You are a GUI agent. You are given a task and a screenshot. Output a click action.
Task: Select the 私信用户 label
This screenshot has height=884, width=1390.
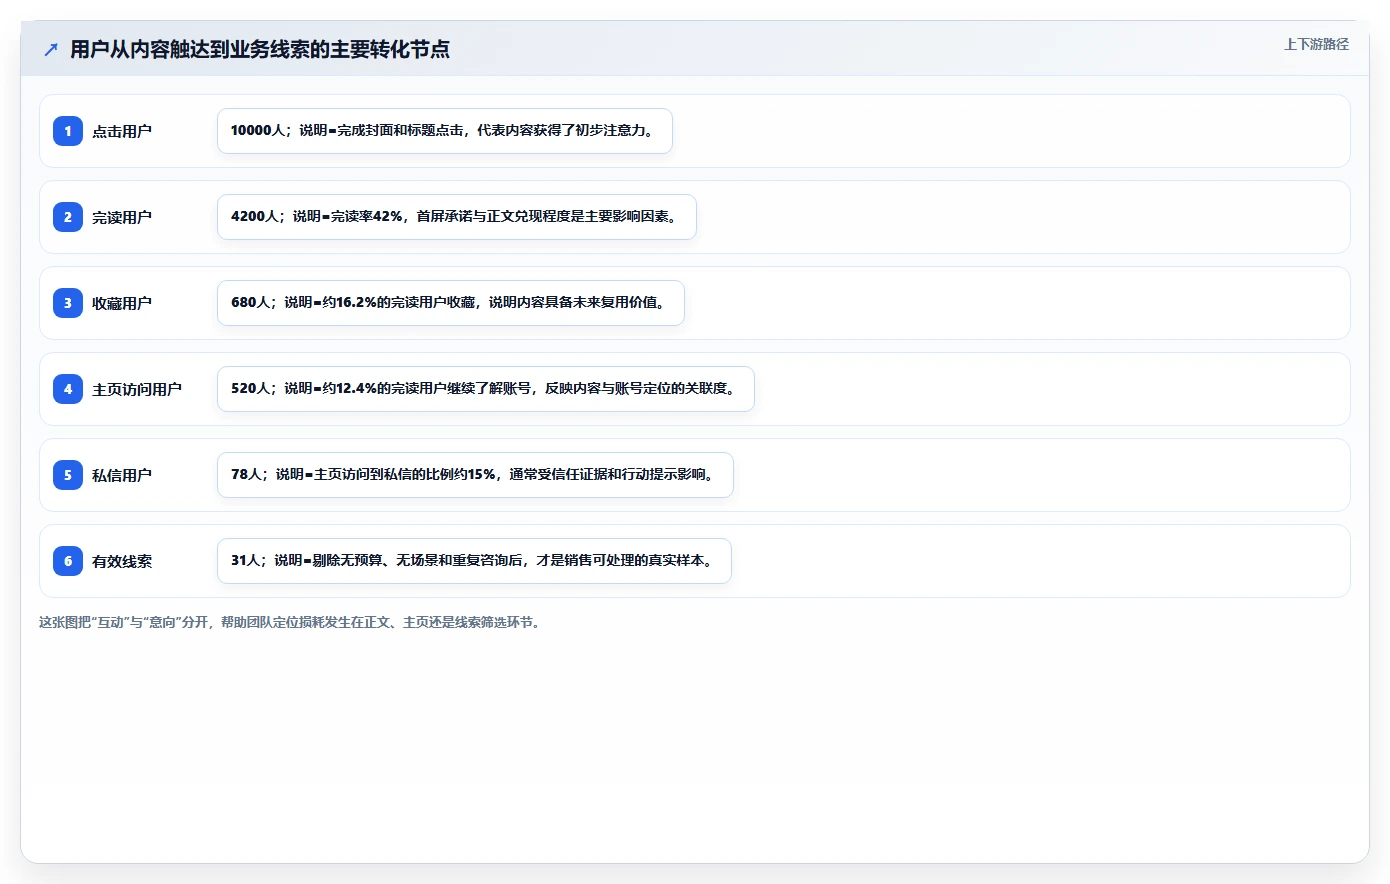tap(122, 475)
